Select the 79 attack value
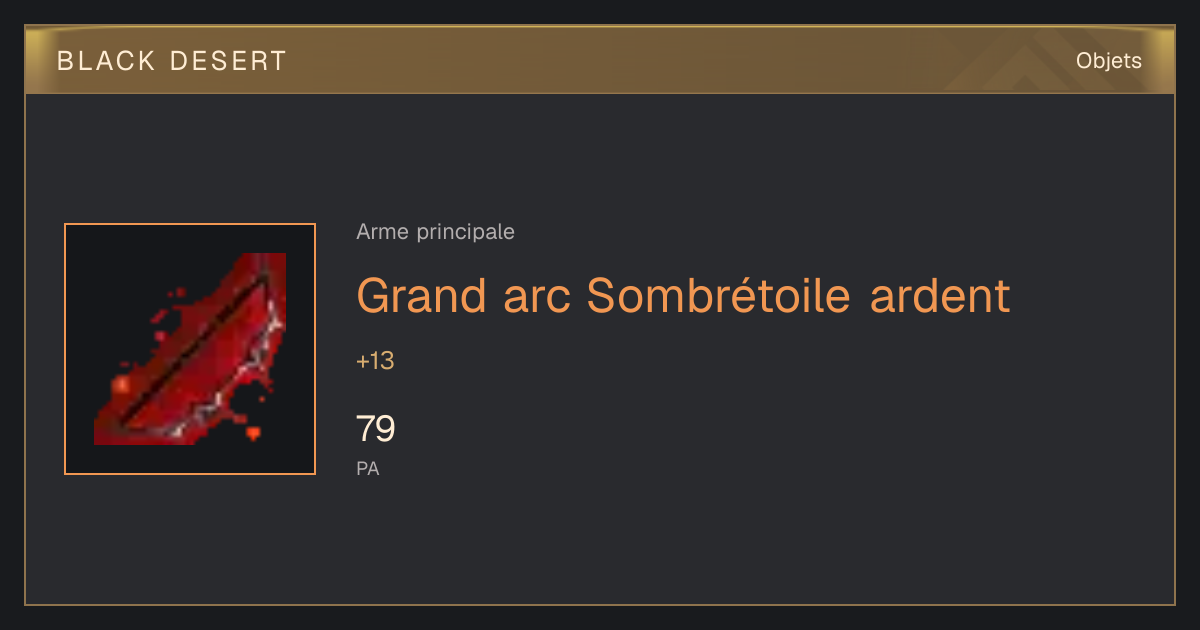 [376, 429]
